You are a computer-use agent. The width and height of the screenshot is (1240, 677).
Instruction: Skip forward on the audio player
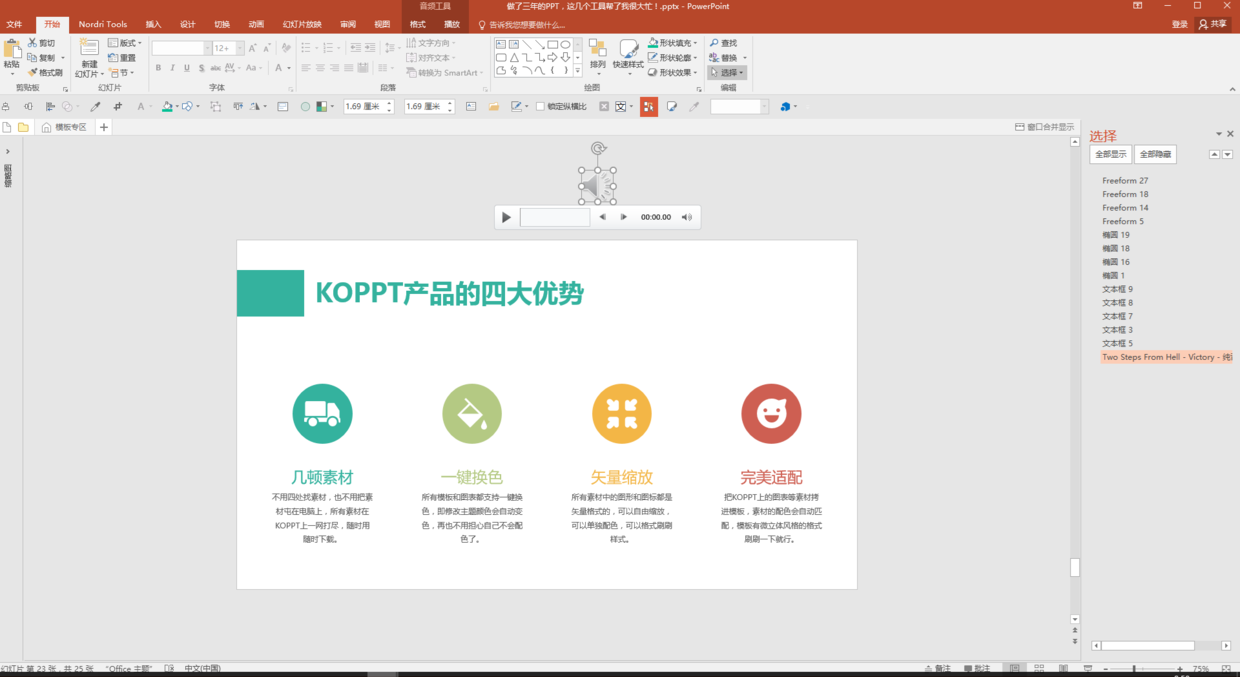click(x=624, y=217)
